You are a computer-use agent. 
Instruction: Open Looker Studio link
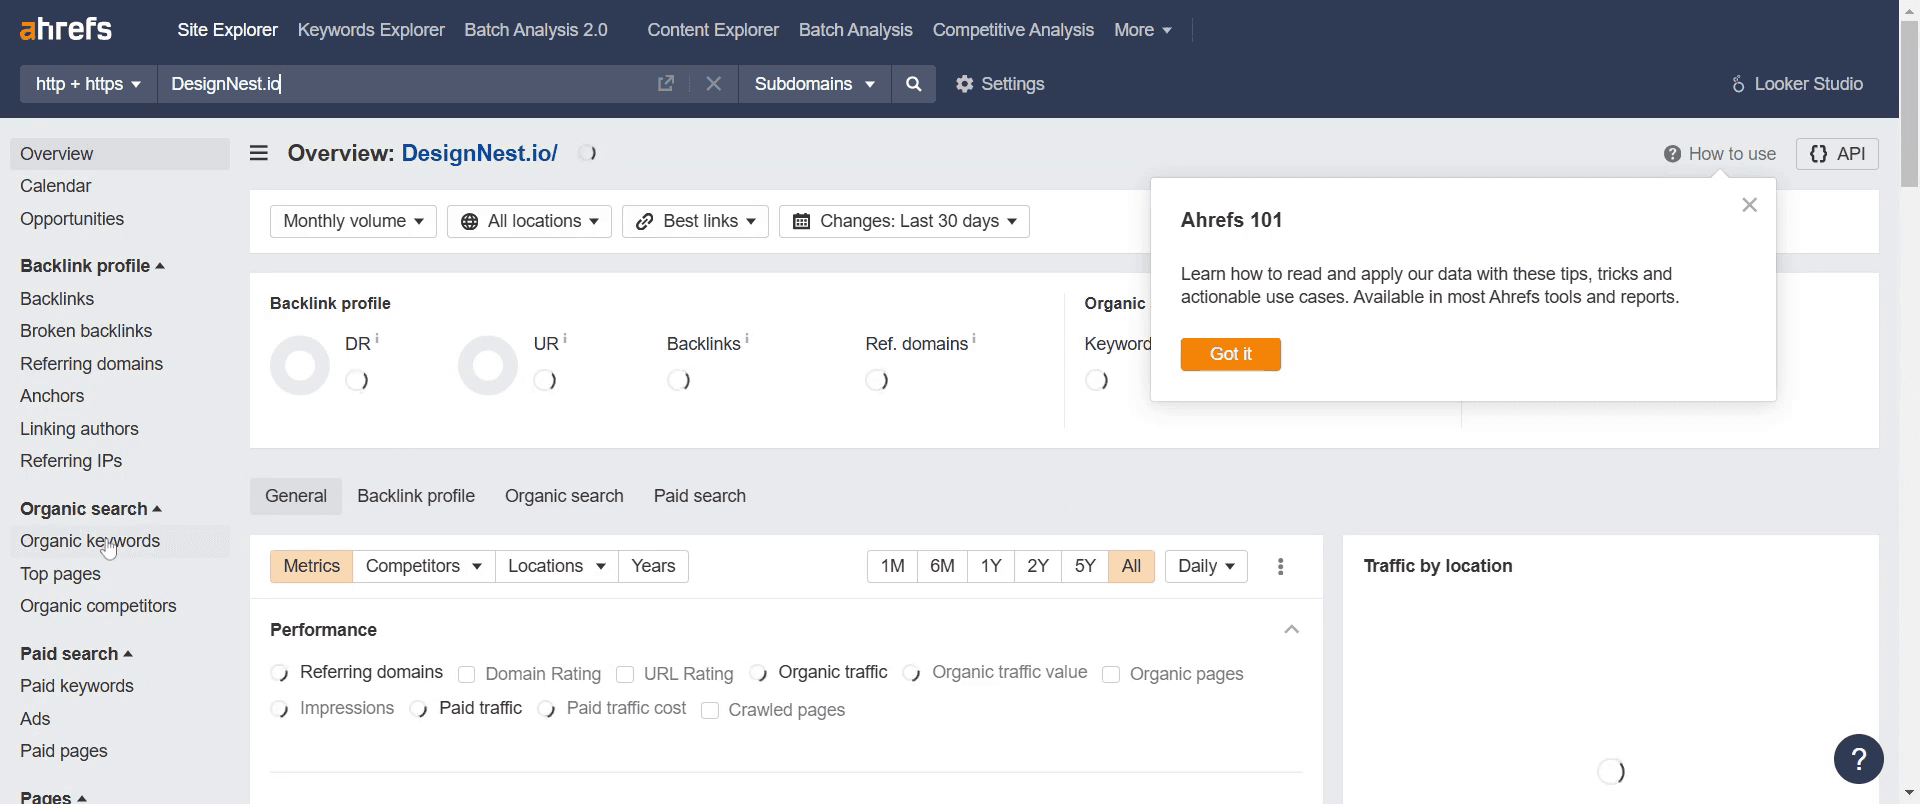pos(1797,84)
